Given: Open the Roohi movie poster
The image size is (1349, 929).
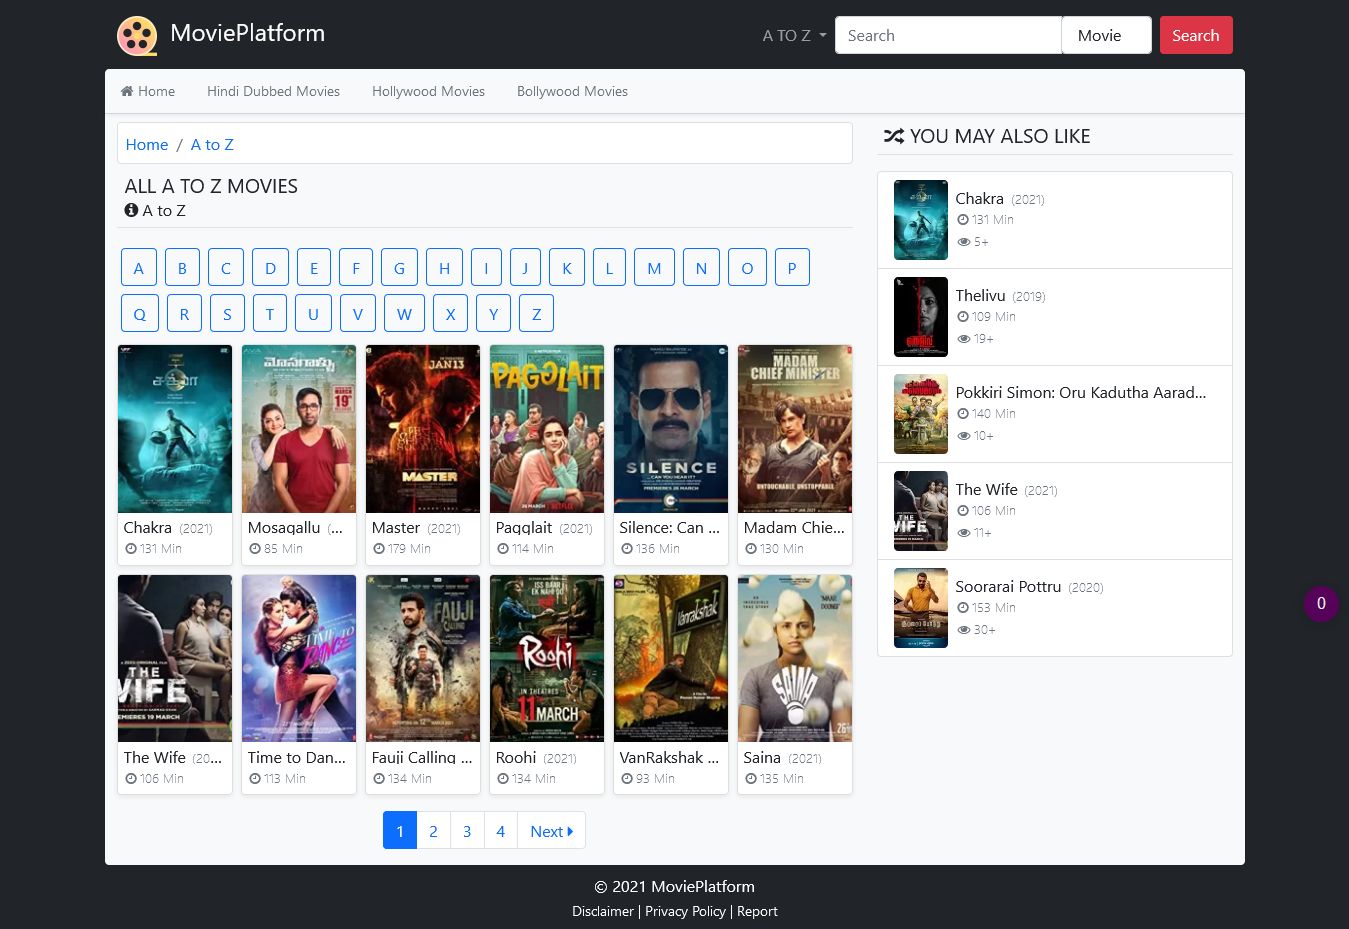Looking at the screenshot, I should 547,658.
